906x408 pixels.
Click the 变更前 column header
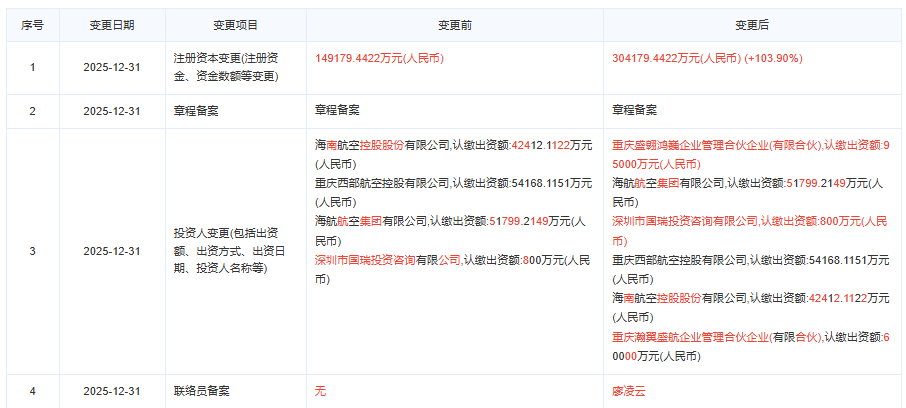coord(455,25)
